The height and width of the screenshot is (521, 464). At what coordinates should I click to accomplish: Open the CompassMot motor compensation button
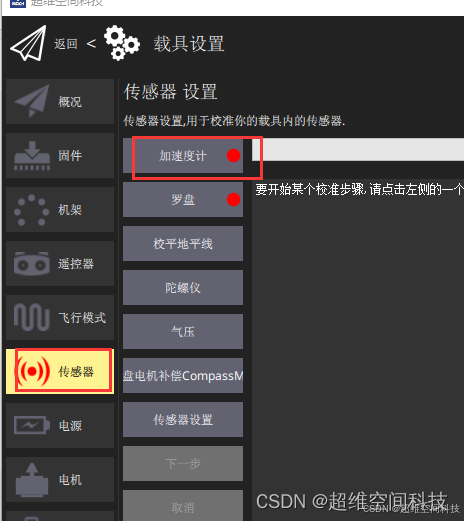click(183, 376)
